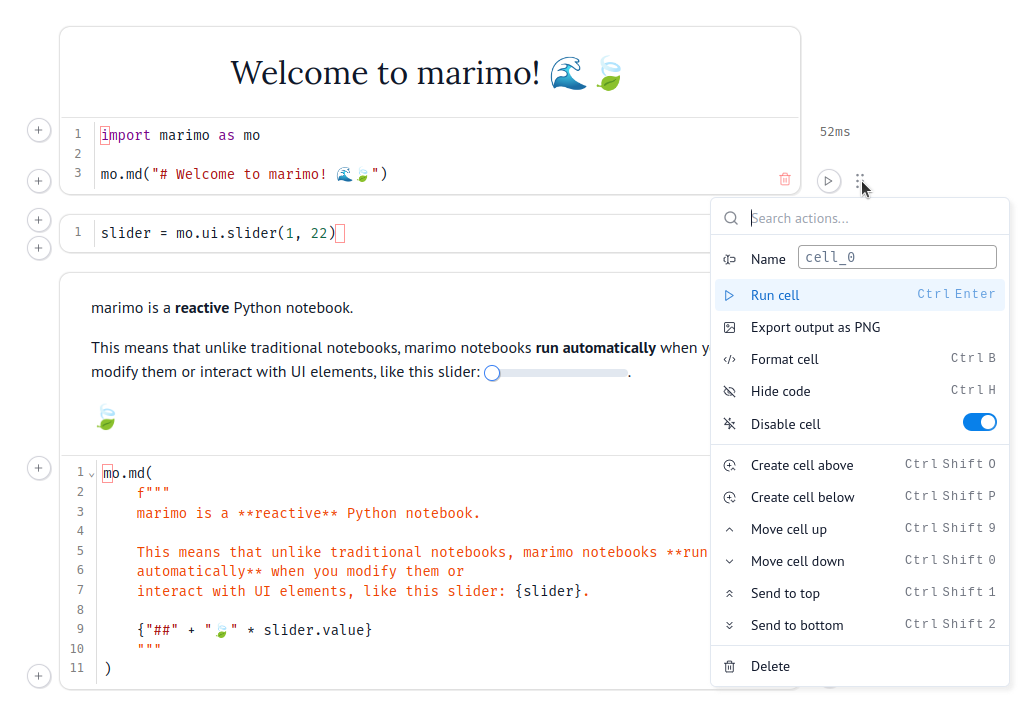Click the 52ms run time label
The height and width of the screenshot is (701, 1035).
(835, 131)
